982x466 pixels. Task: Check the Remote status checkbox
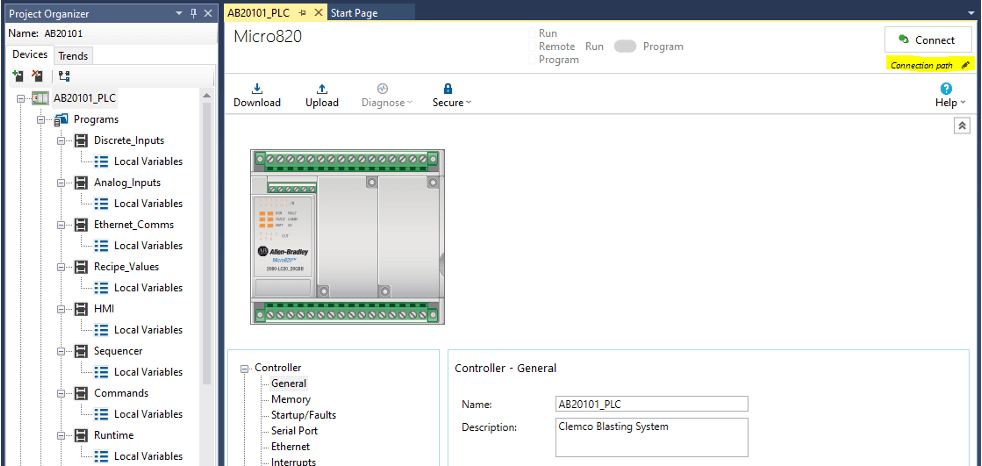point(532,46)
